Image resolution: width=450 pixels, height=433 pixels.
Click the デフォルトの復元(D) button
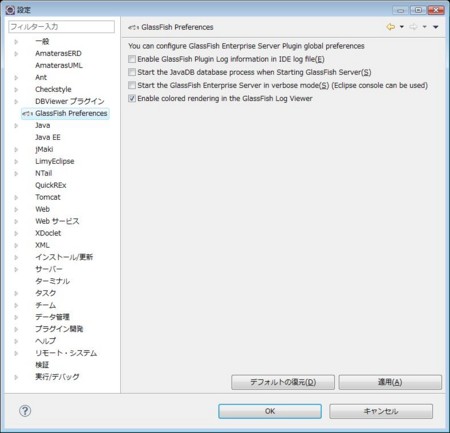(283, 382)
